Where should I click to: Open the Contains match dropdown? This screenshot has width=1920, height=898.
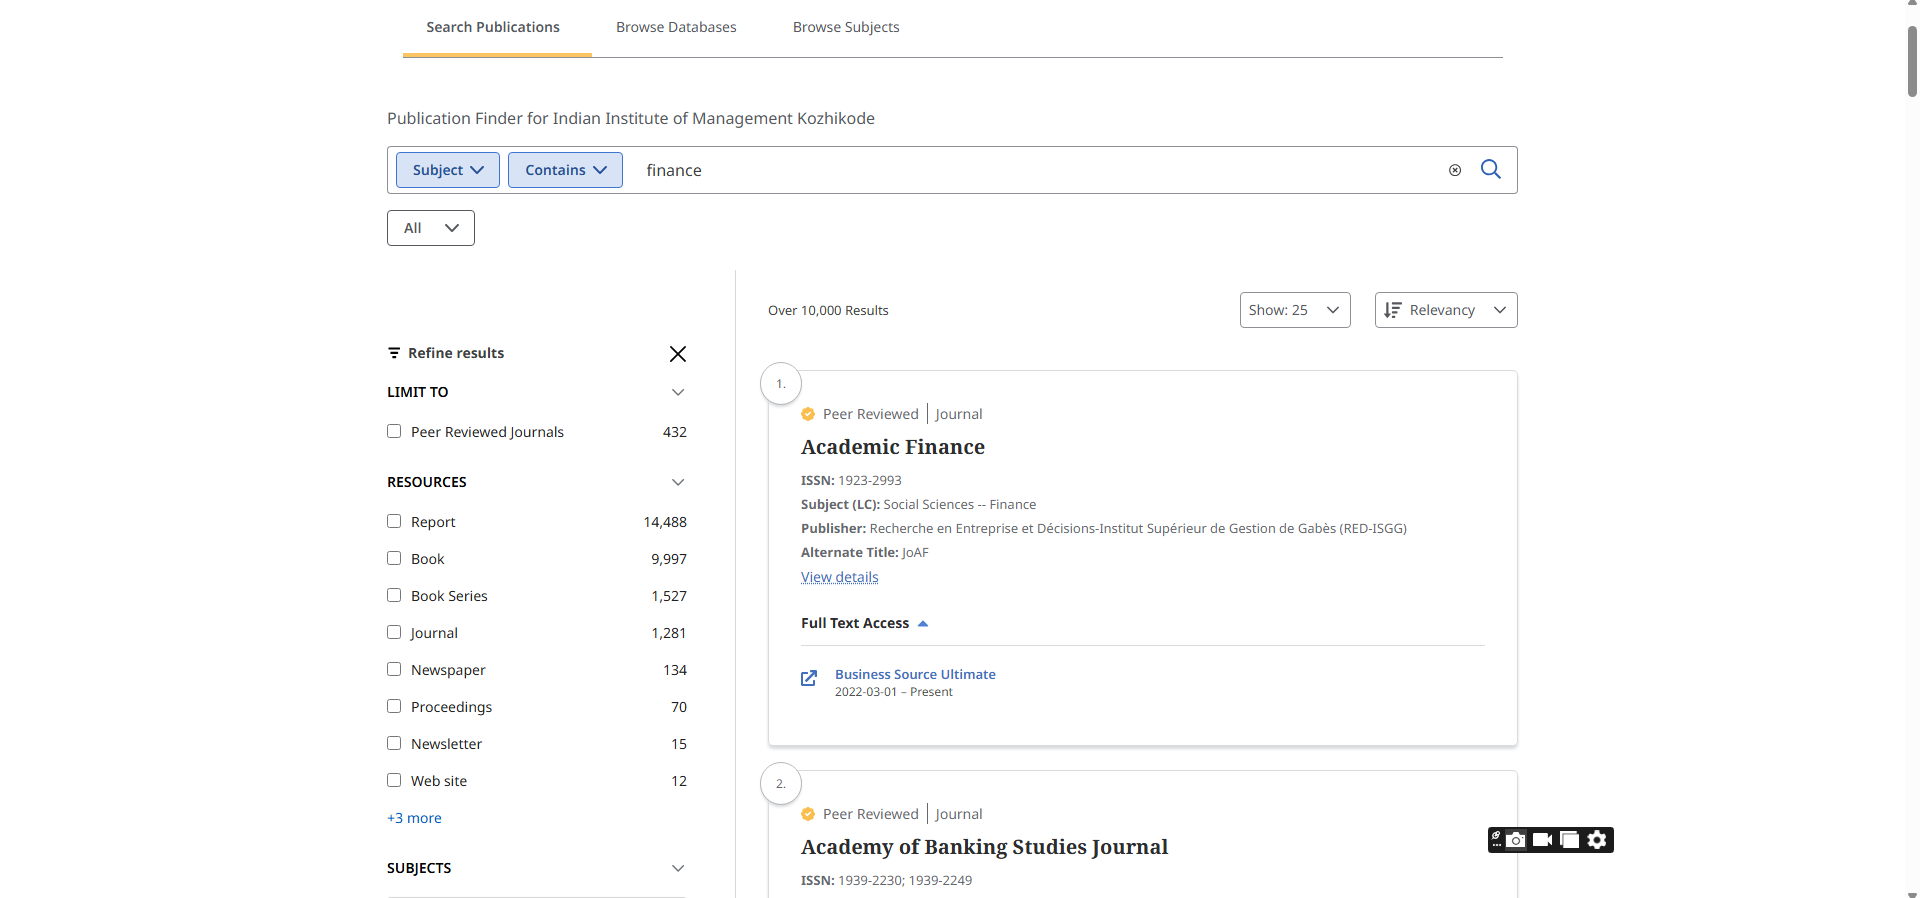point(565,170)
